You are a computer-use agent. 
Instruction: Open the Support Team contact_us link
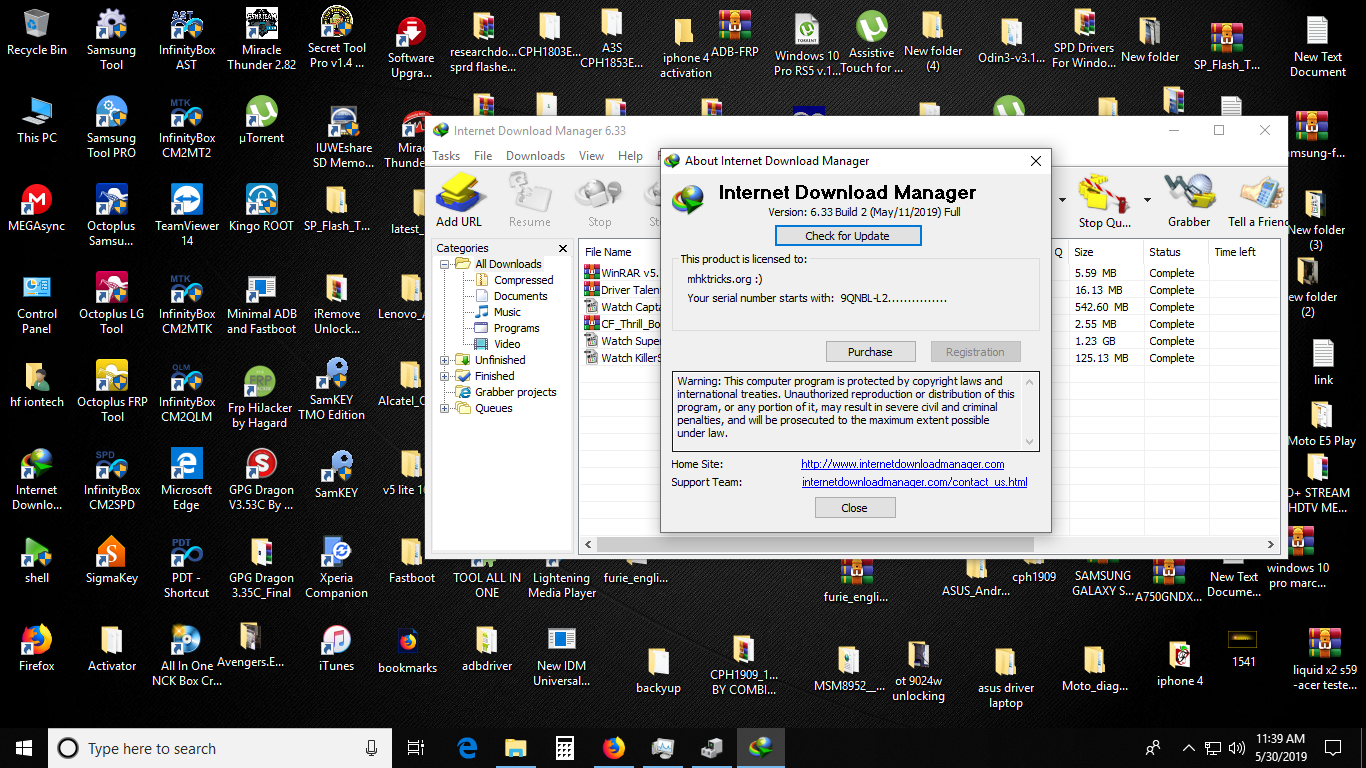click(x=915, y=482)
